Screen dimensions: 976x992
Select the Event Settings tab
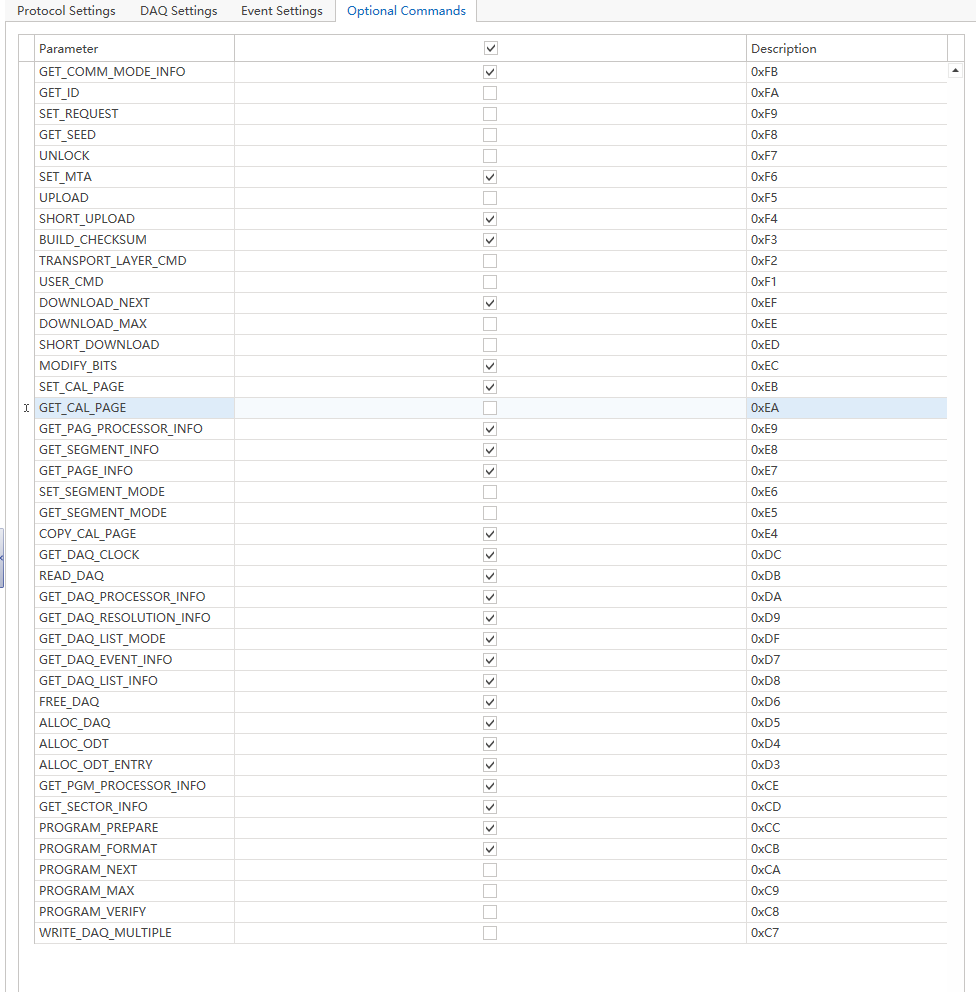click(281, 11)
